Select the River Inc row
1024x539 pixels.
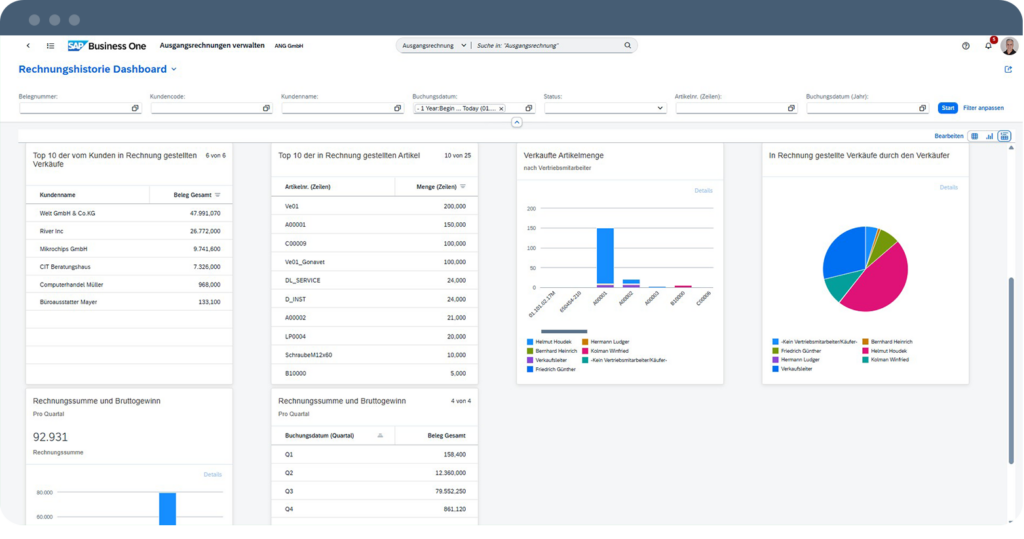(129, 231)
